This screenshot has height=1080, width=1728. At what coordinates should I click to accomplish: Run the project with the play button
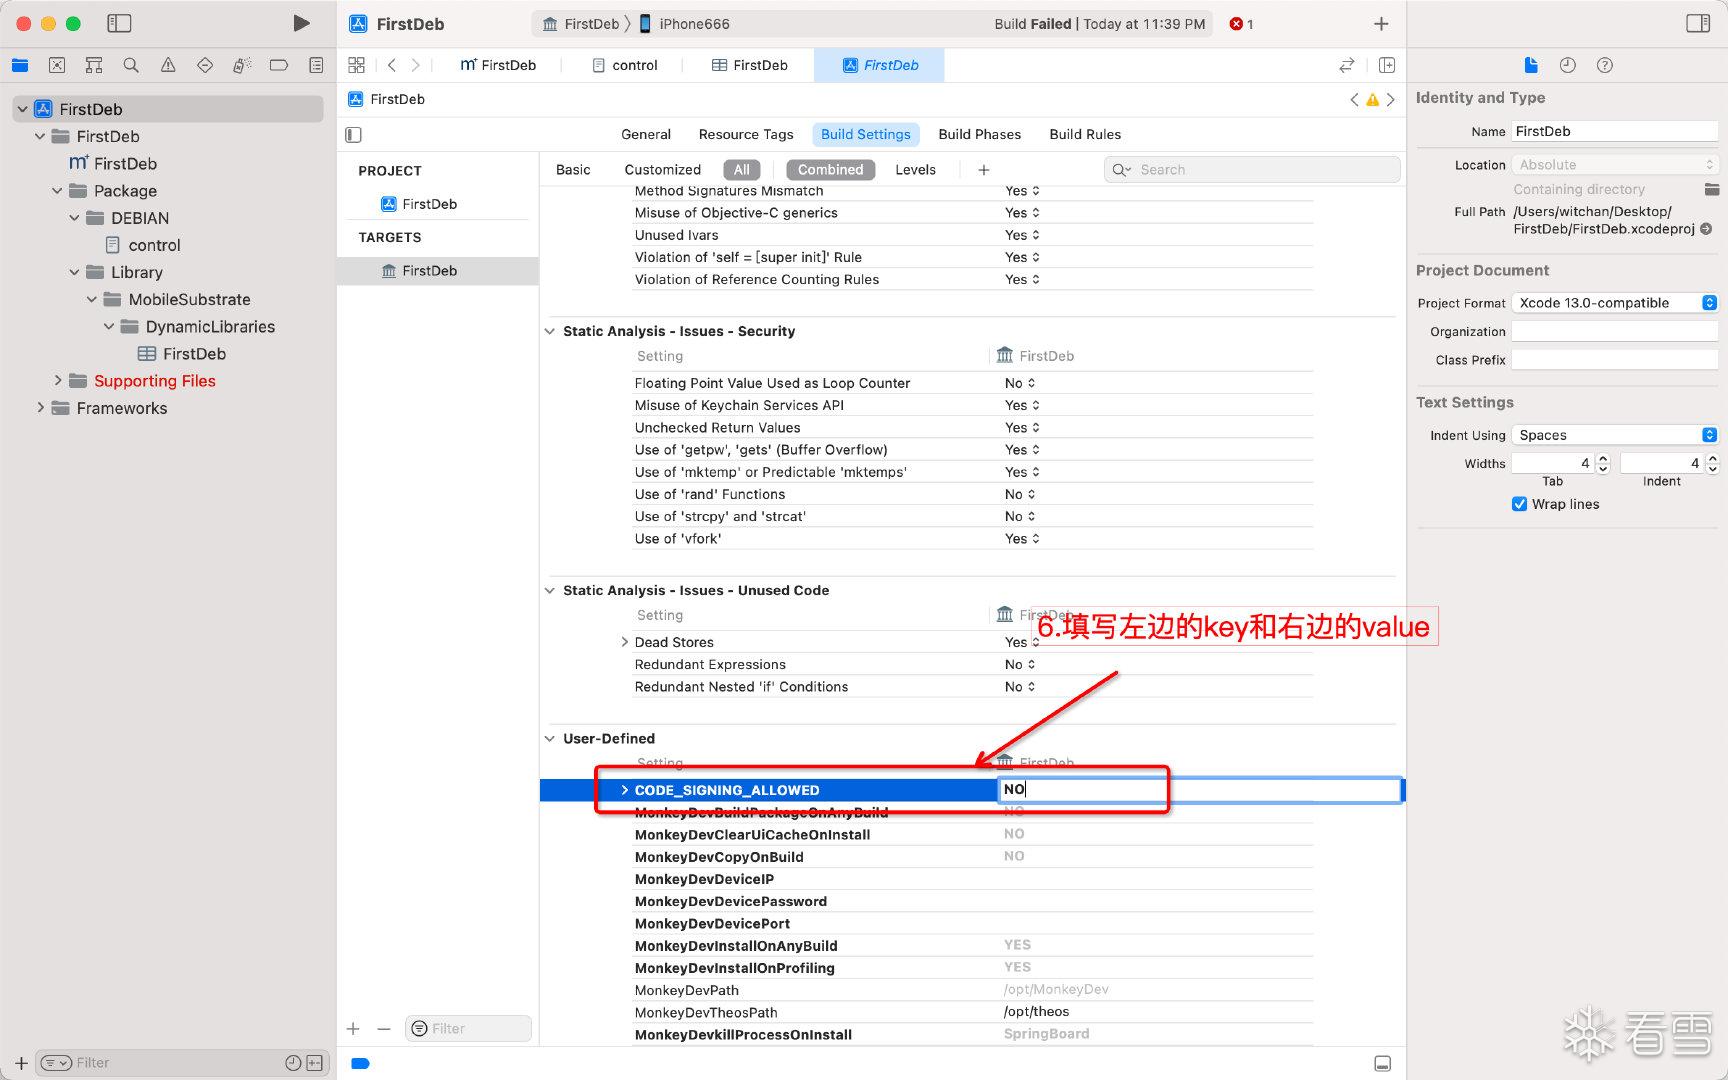coord(301,23)
